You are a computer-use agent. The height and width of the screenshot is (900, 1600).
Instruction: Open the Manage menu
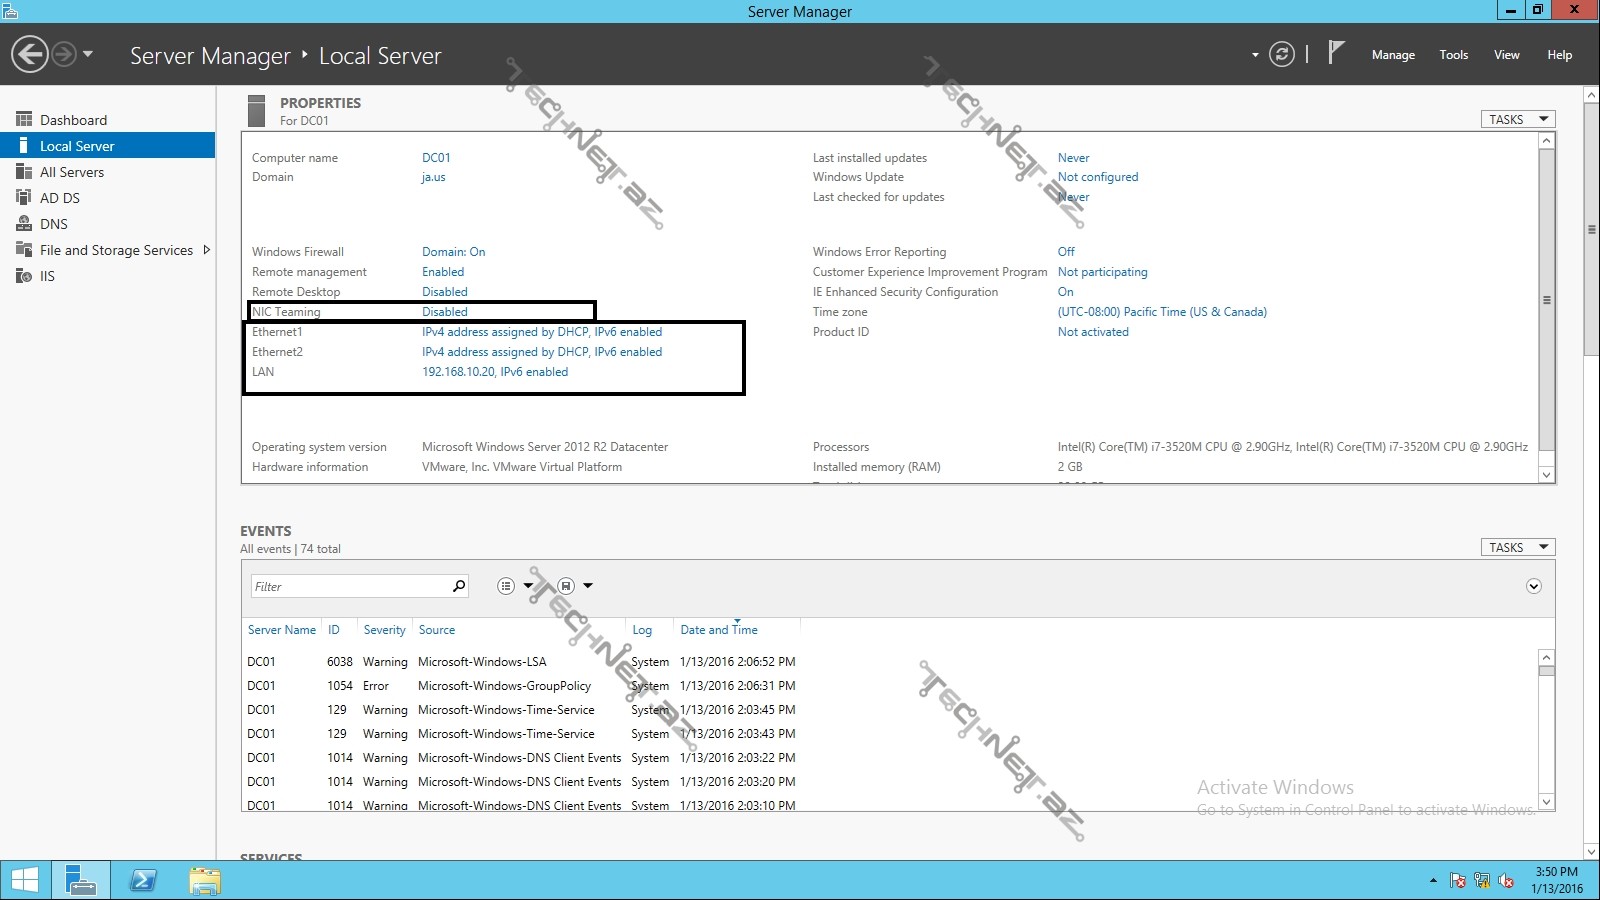1392,55
